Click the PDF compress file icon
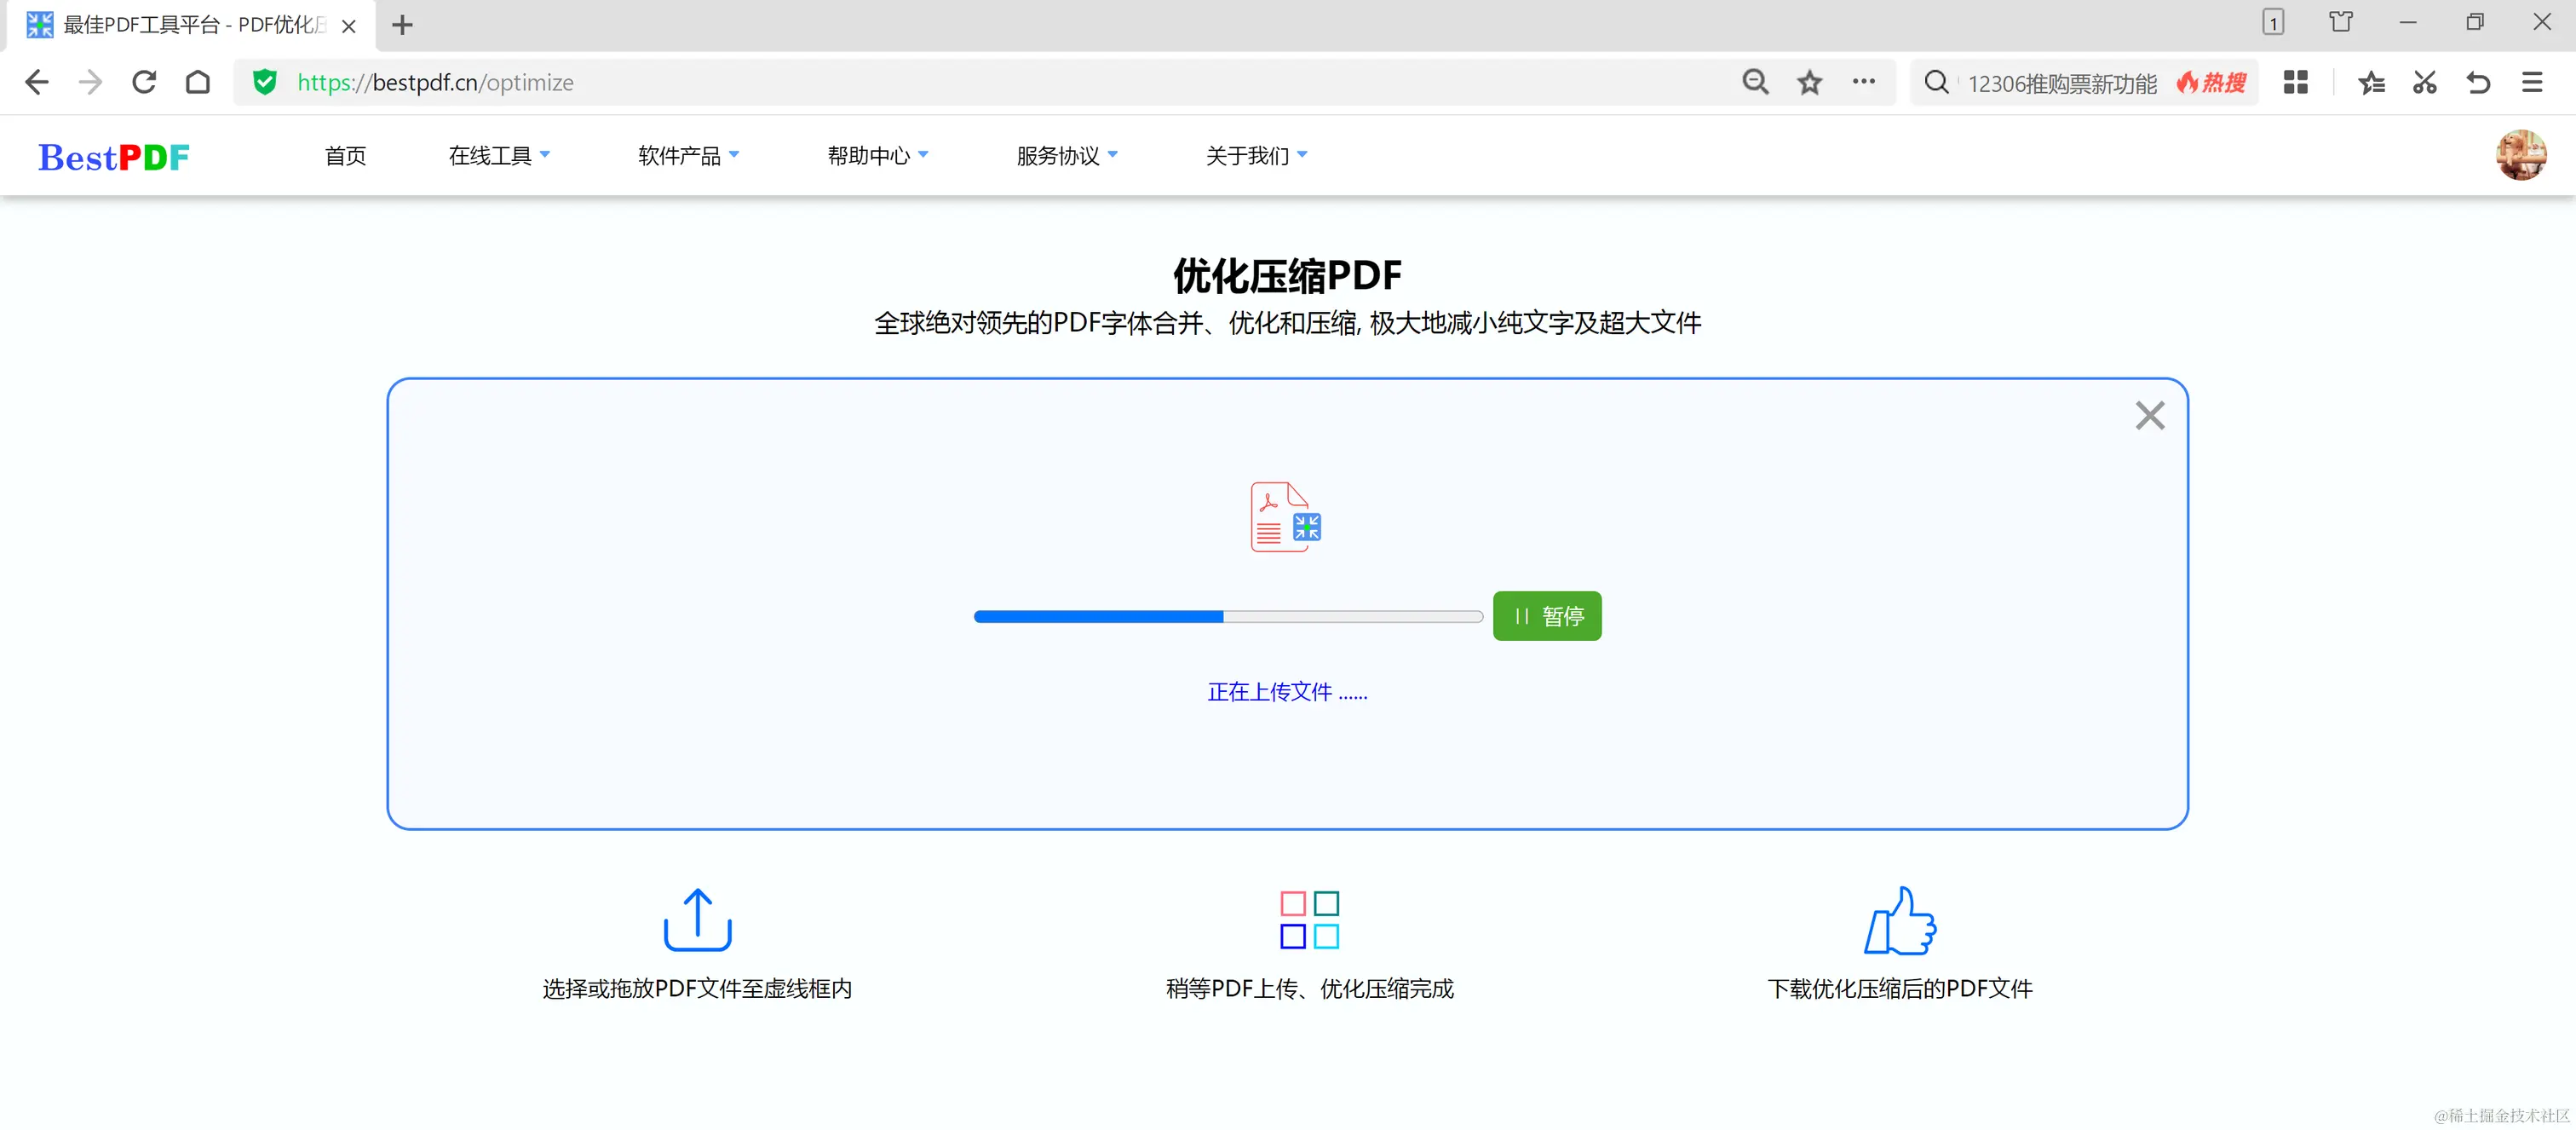2576x1130 pixels. point(1286,517)
